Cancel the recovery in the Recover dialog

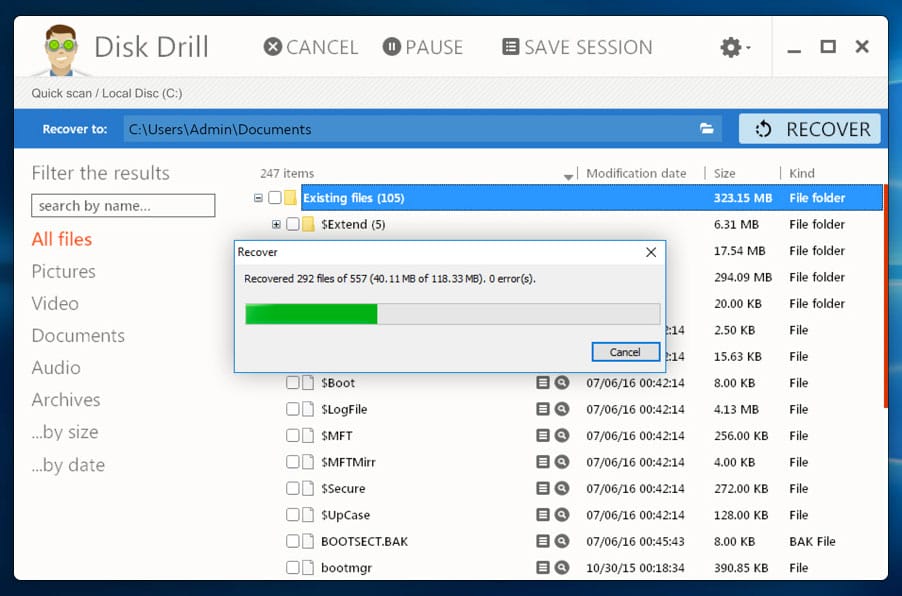[x=625, y=352]
